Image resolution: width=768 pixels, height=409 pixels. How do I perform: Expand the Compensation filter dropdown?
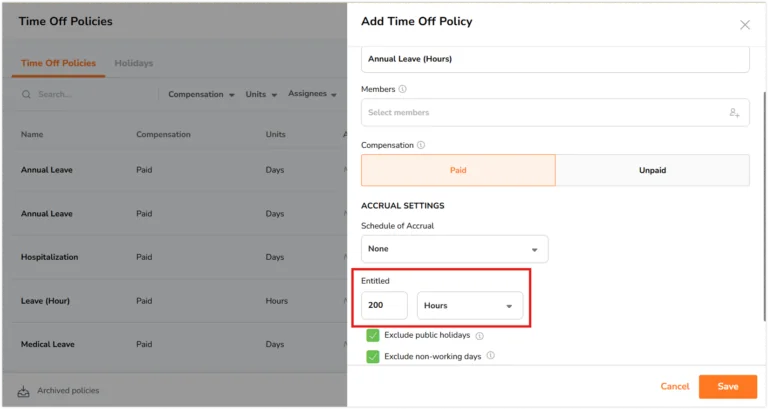201,94
